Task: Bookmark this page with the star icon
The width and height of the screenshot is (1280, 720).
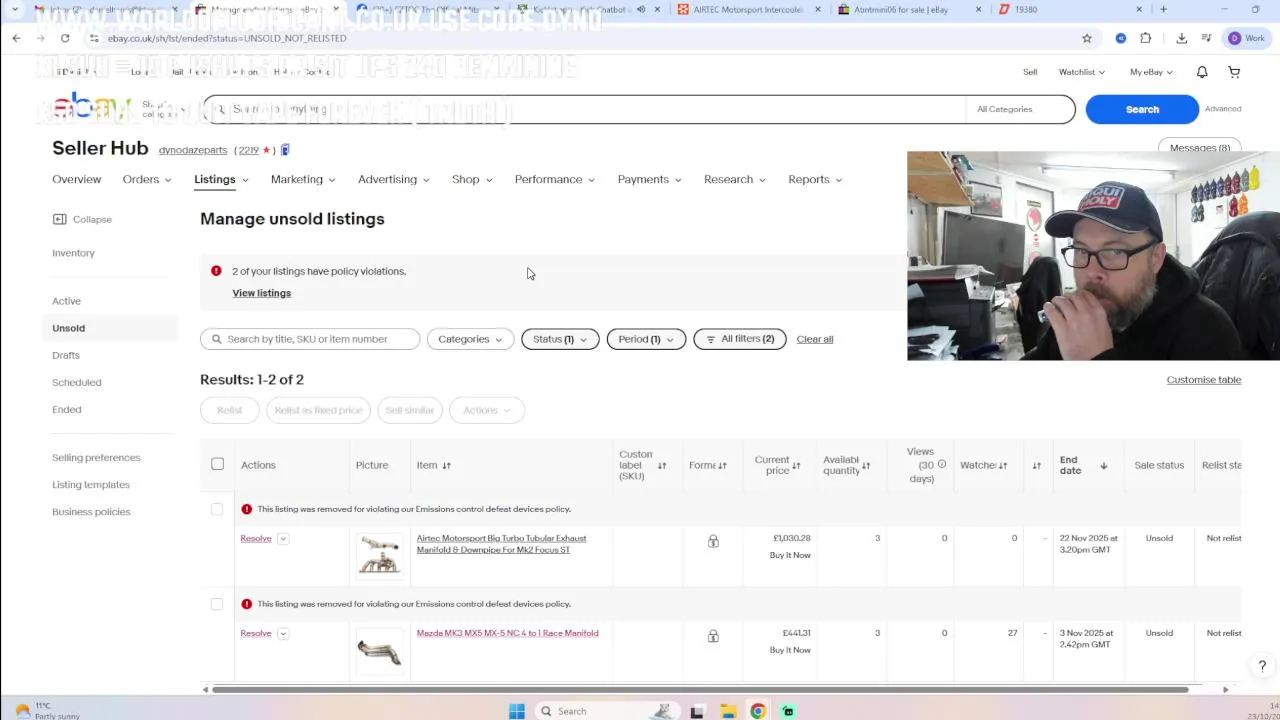Action: tap(1087, 38)
